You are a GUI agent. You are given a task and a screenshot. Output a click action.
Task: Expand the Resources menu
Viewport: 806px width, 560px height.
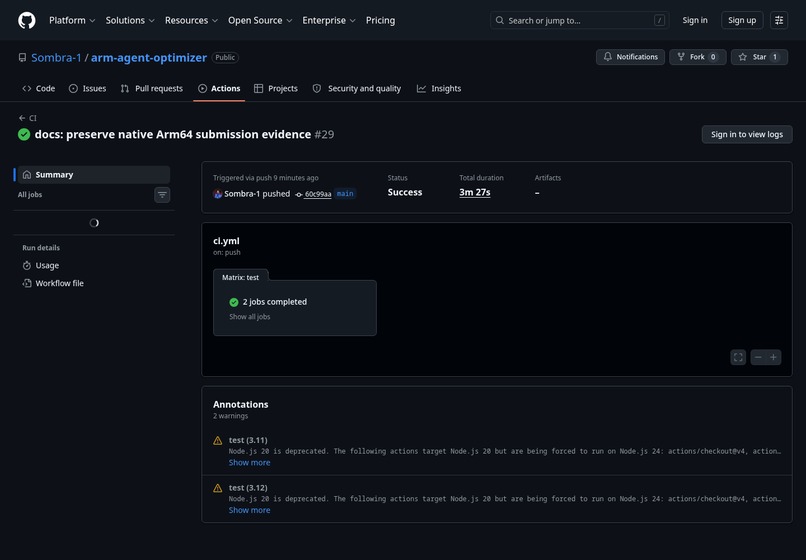[191, 21]
